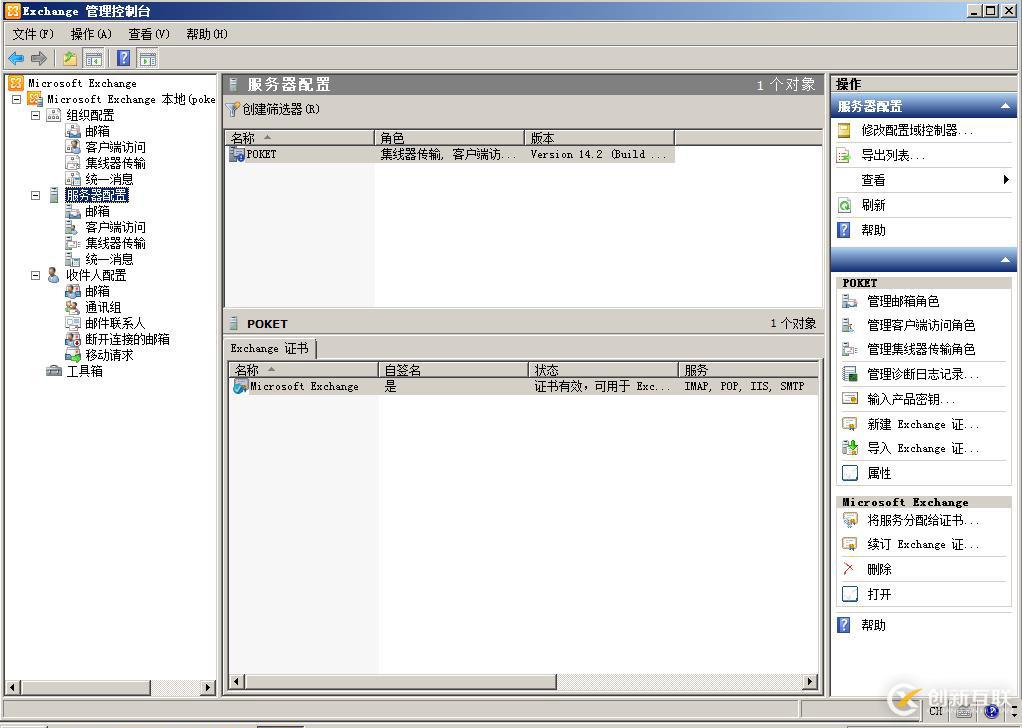Click the blue Help toolbar icon
Image resolution: width=1022 pixels, height=728 pixels.
(x=123, y=59)
